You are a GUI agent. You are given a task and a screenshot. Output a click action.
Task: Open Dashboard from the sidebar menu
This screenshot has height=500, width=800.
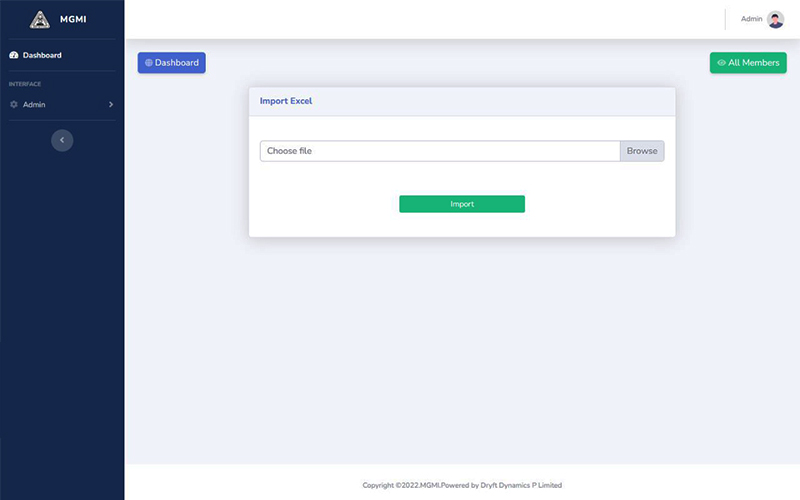[x=42, y=55]
